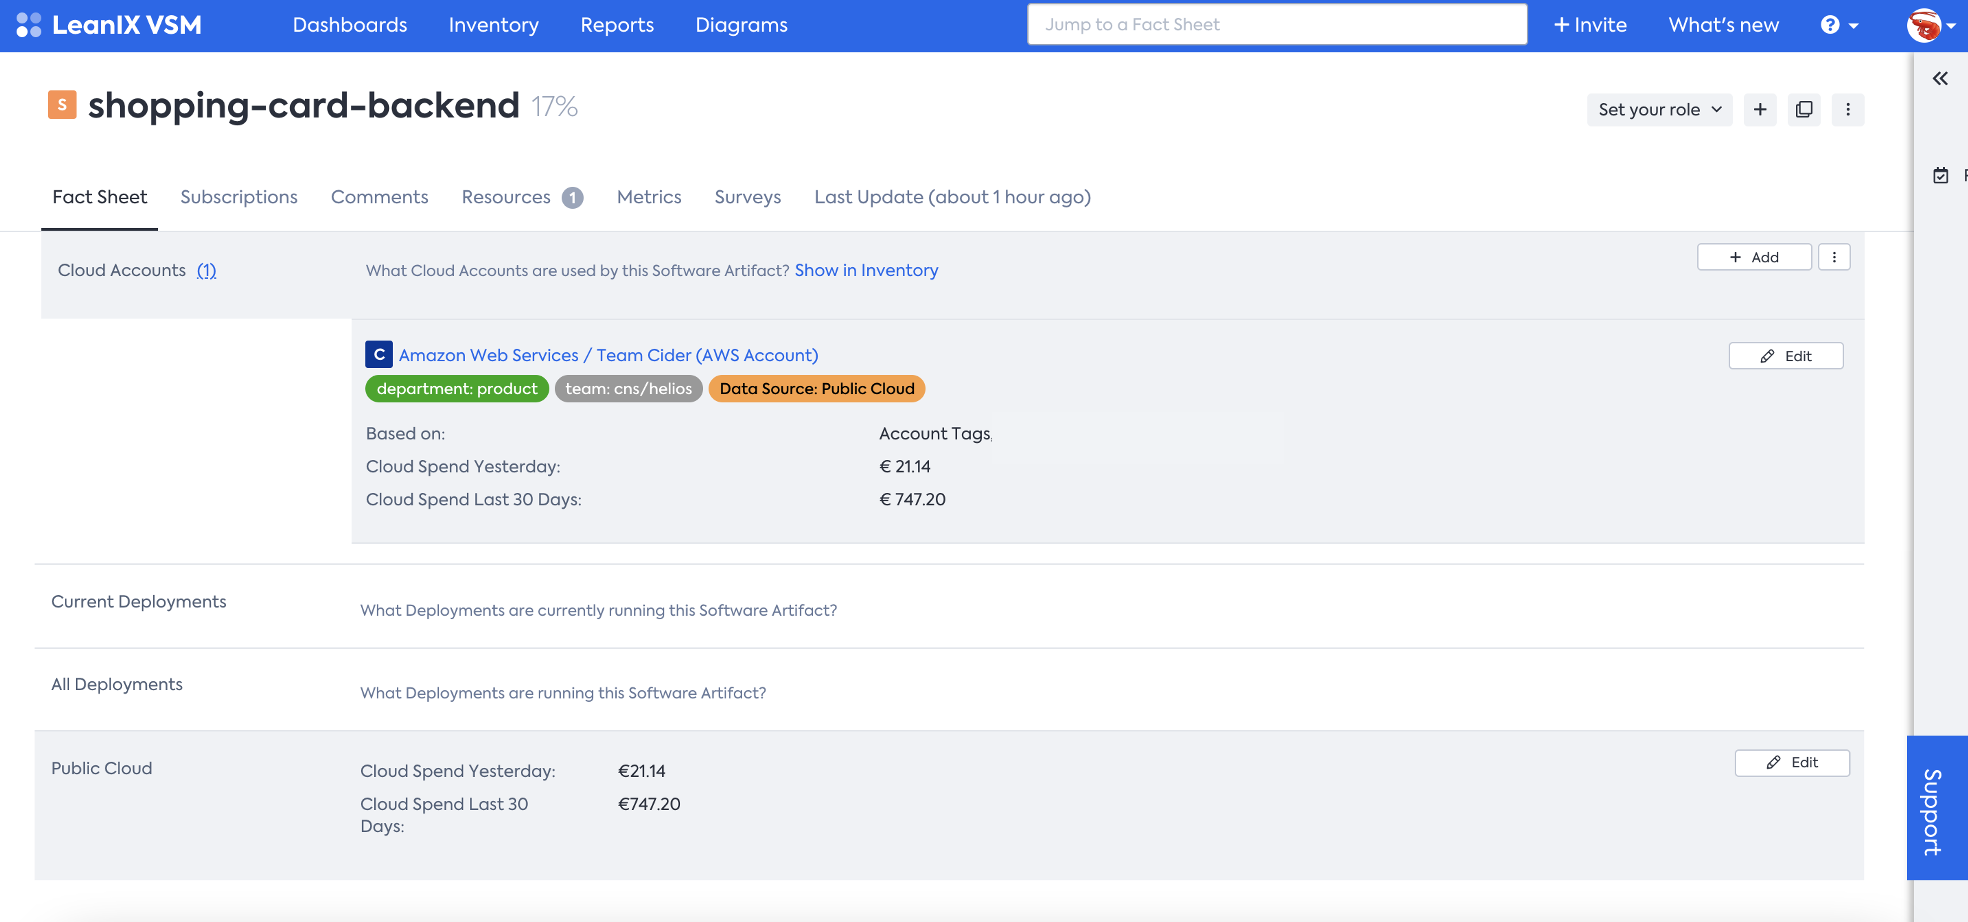Click the € 21.14 value under AWS account
Image resolution: width=1968 pixels, height=922 pixels.
click(905, 466)
